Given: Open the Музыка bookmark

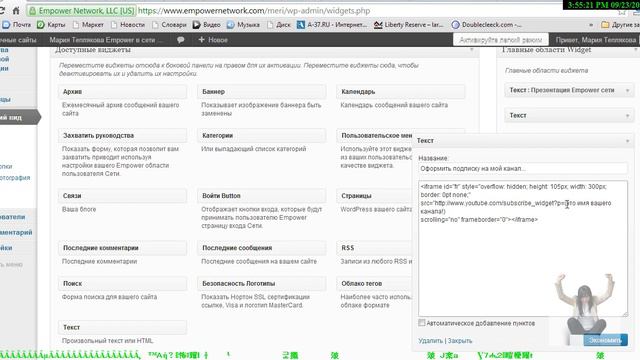Looking at the screenshot, I should point(243,25).
